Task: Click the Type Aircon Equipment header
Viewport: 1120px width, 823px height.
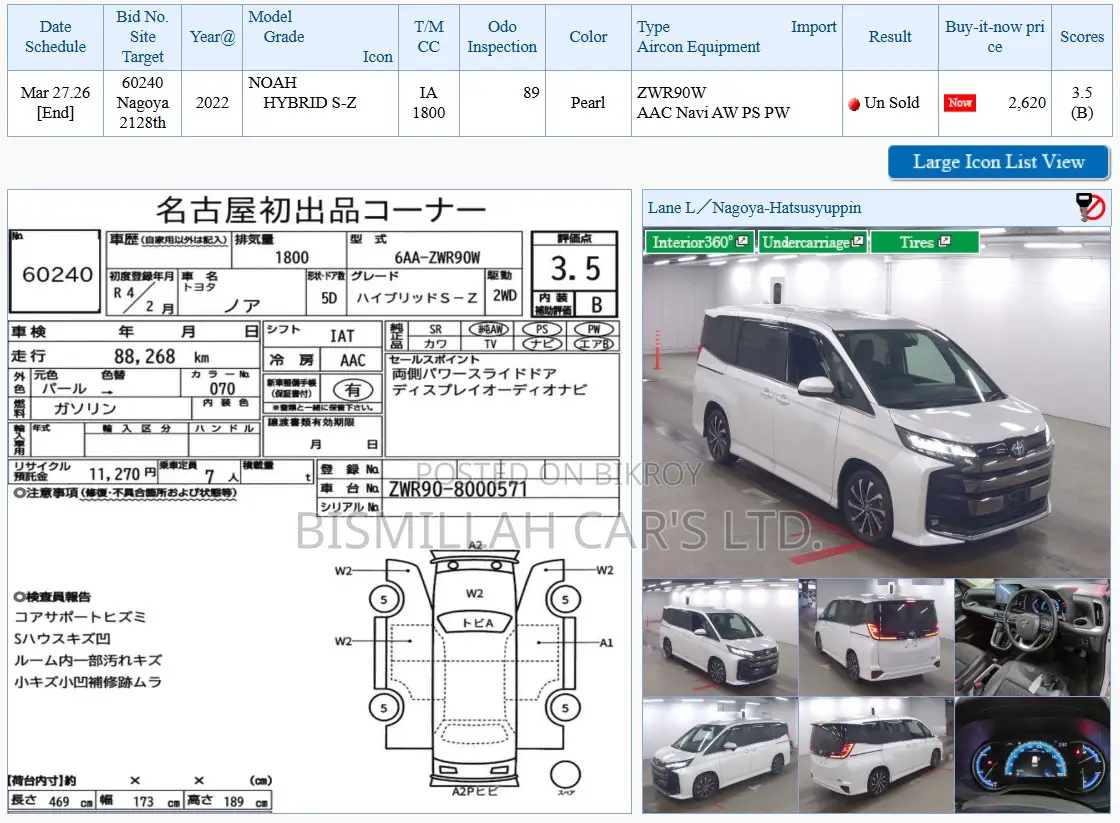Action: coord(736,36)
